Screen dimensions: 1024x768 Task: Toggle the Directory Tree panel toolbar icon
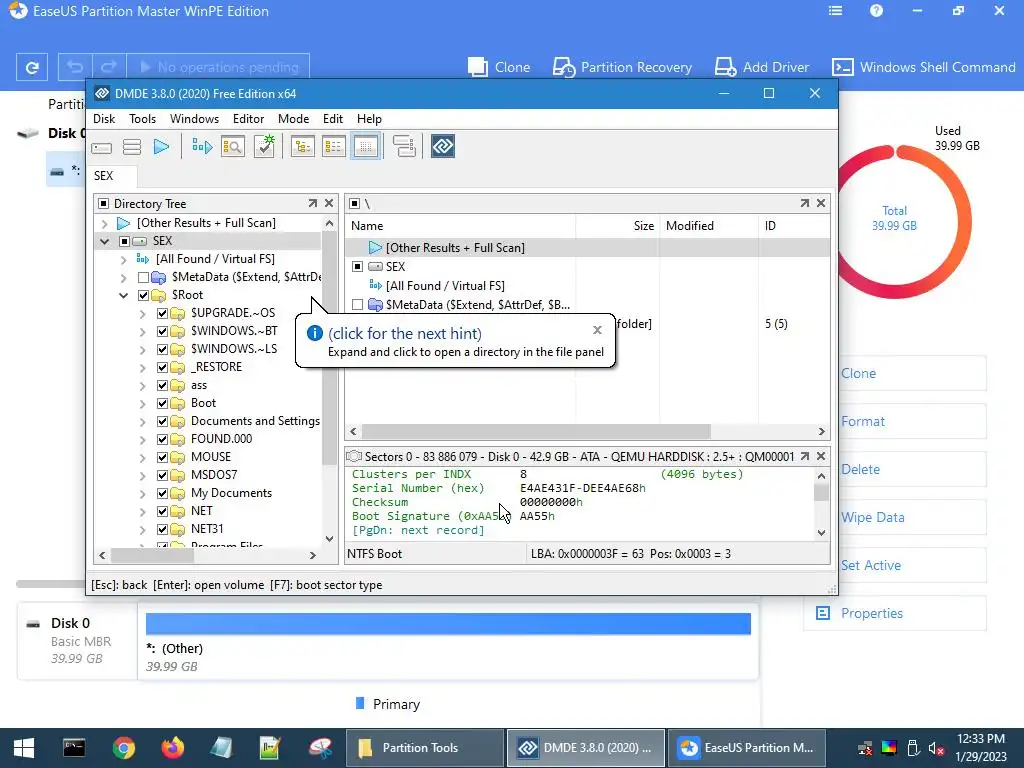click(x=302, y=146)
